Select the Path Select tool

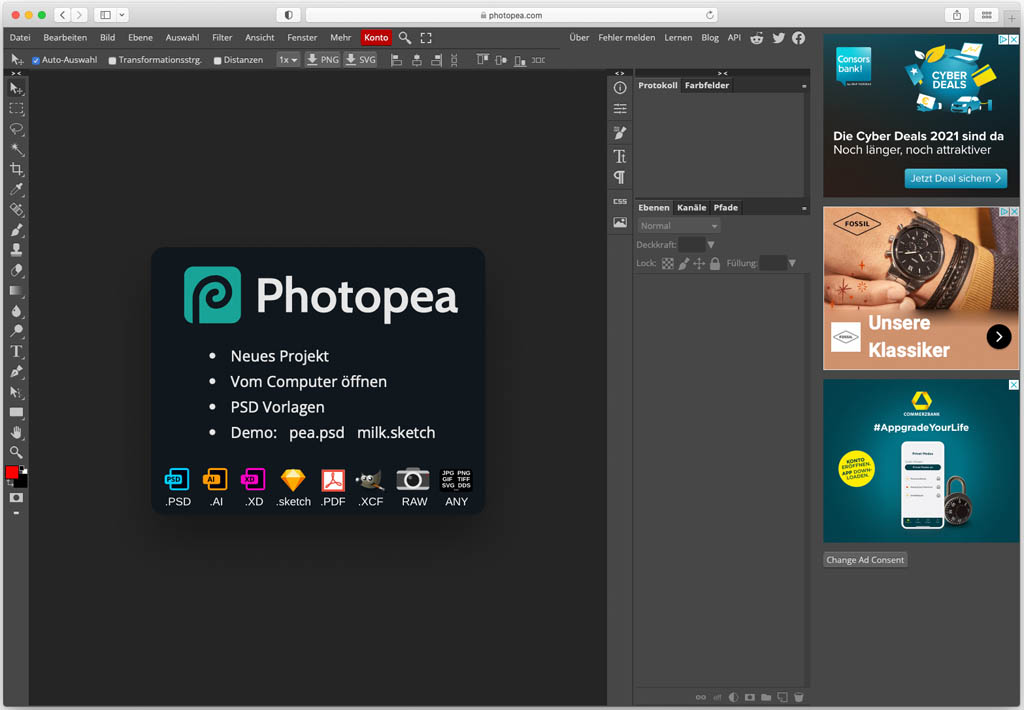tap(16, 392)
